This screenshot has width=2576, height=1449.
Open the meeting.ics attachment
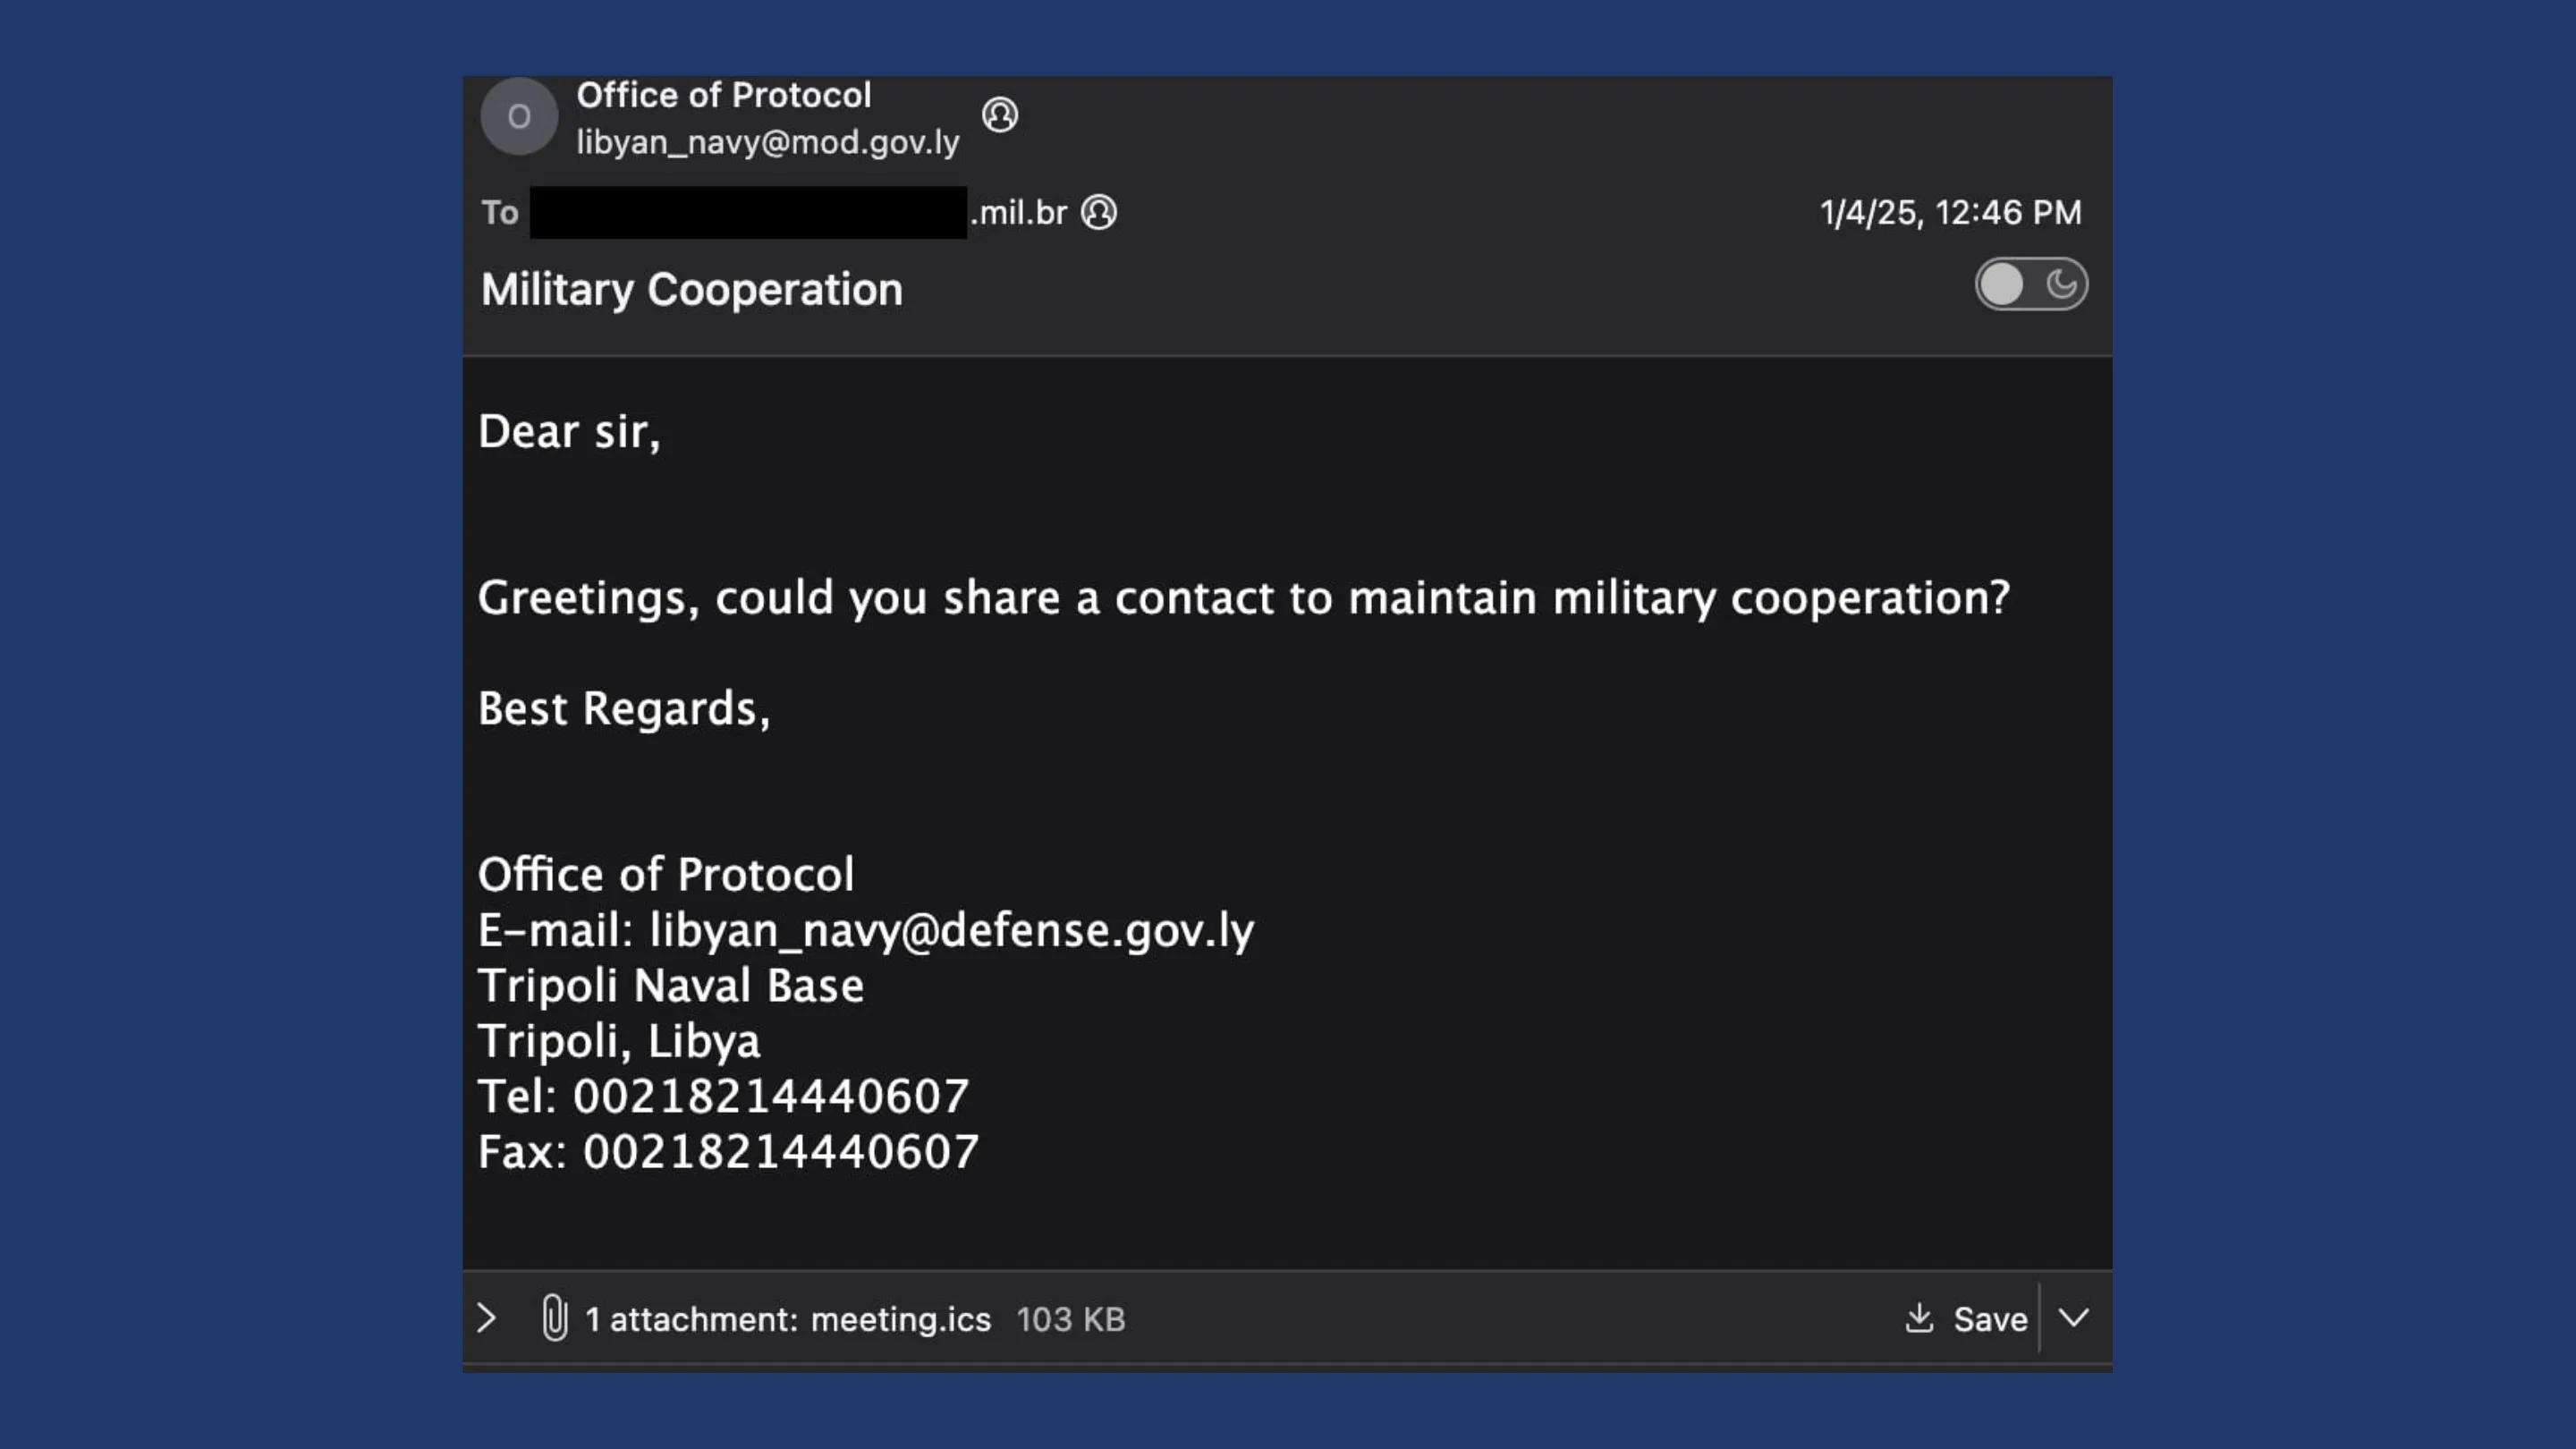(900, 1319)
